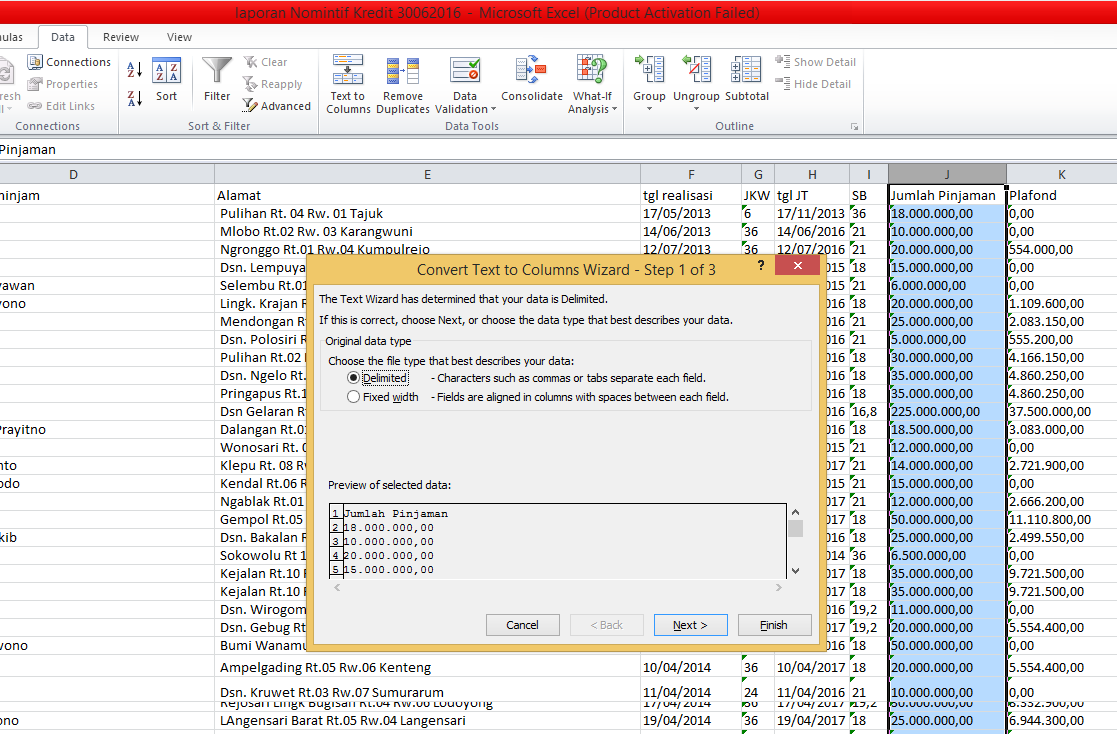This screenshot has width=1117, height=734.
Task: Expand What-If Analysis dropdown arrow
Action: [614, 110]
